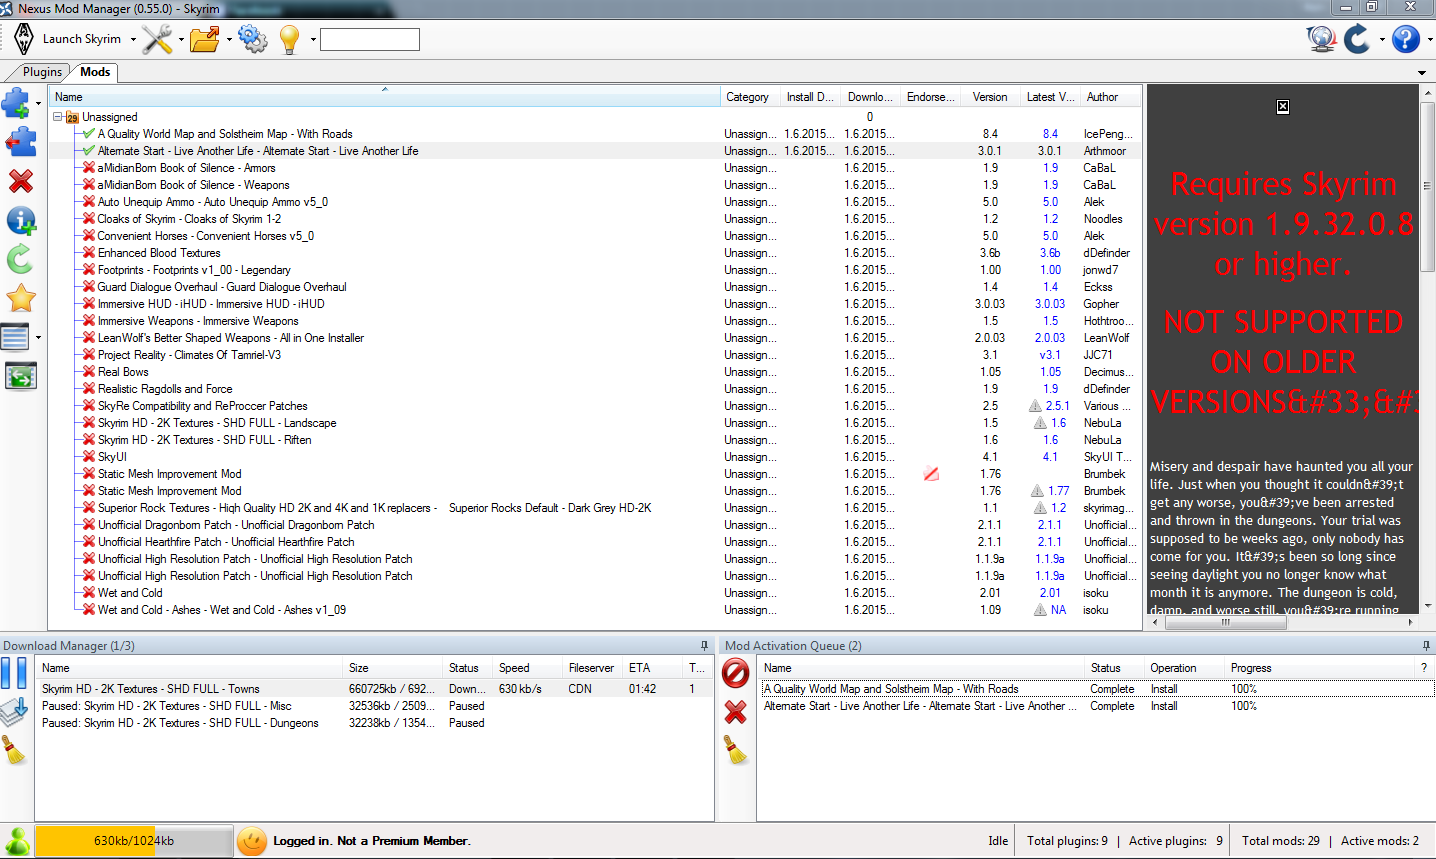Click the globe monitor online status icon
The height and width of the screenshot is (859, 1436).
tap(1321, 38)
